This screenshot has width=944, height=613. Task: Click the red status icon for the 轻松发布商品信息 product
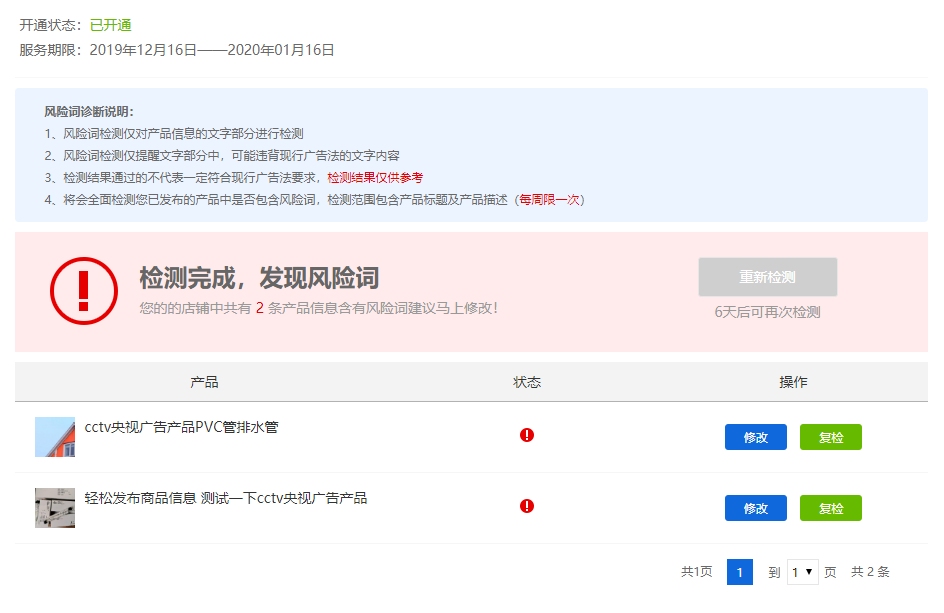pos(527,506)
